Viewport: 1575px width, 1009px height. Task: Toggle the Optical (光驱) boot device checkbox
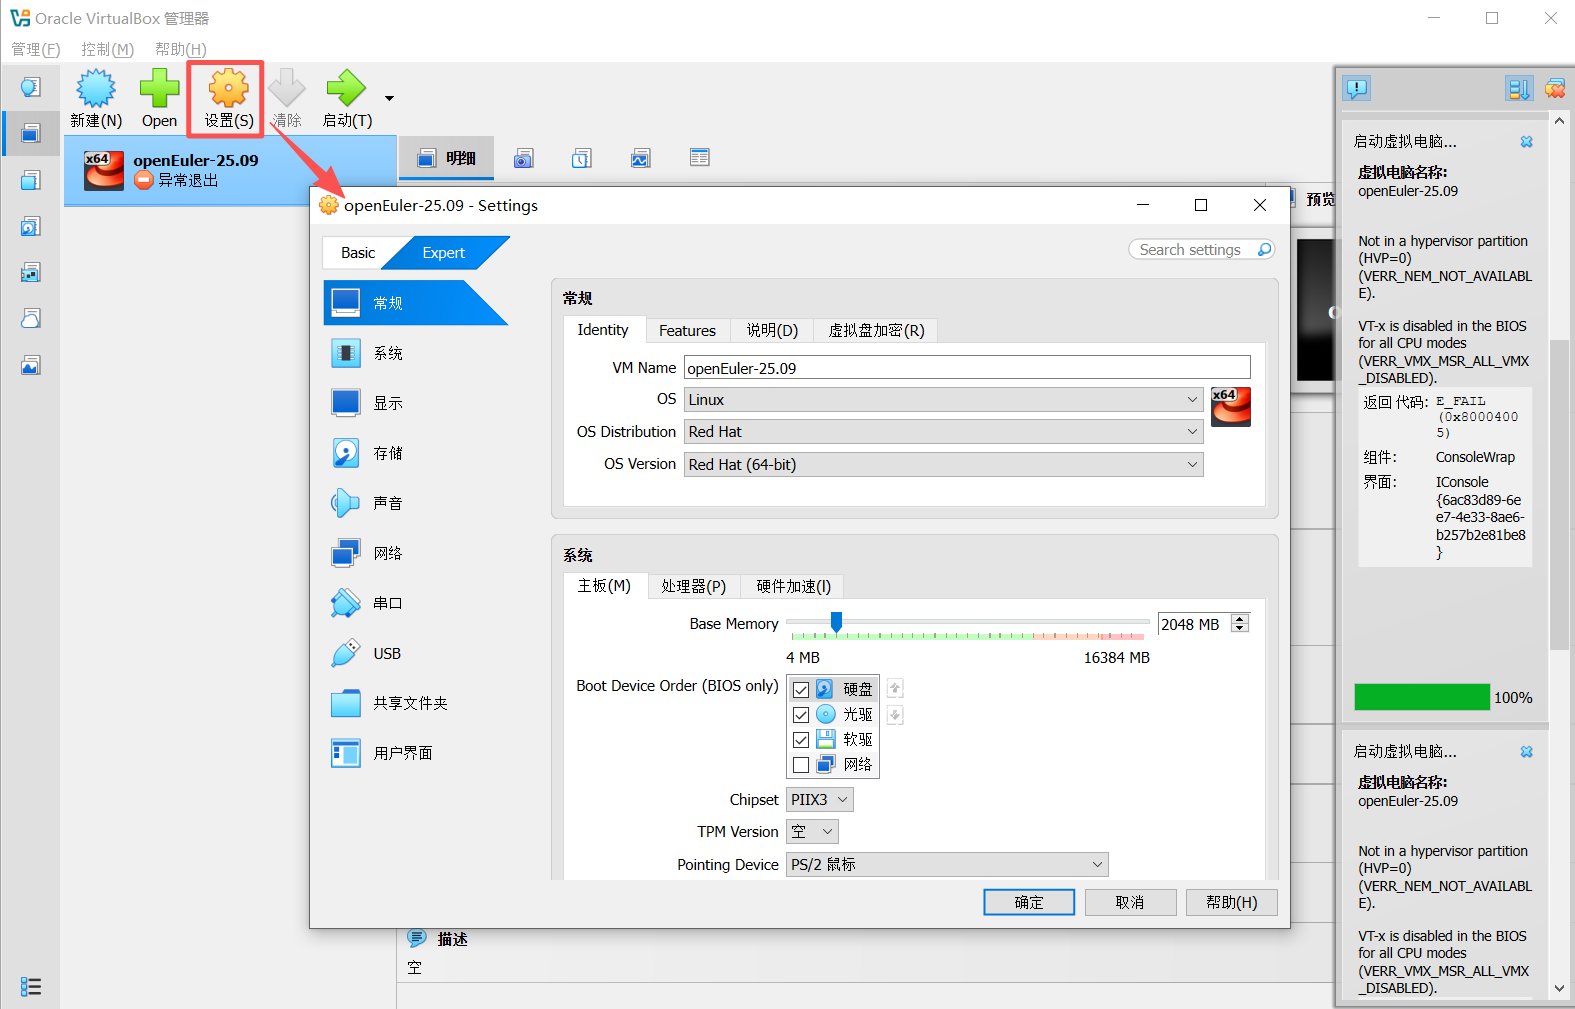pos(801,715)
